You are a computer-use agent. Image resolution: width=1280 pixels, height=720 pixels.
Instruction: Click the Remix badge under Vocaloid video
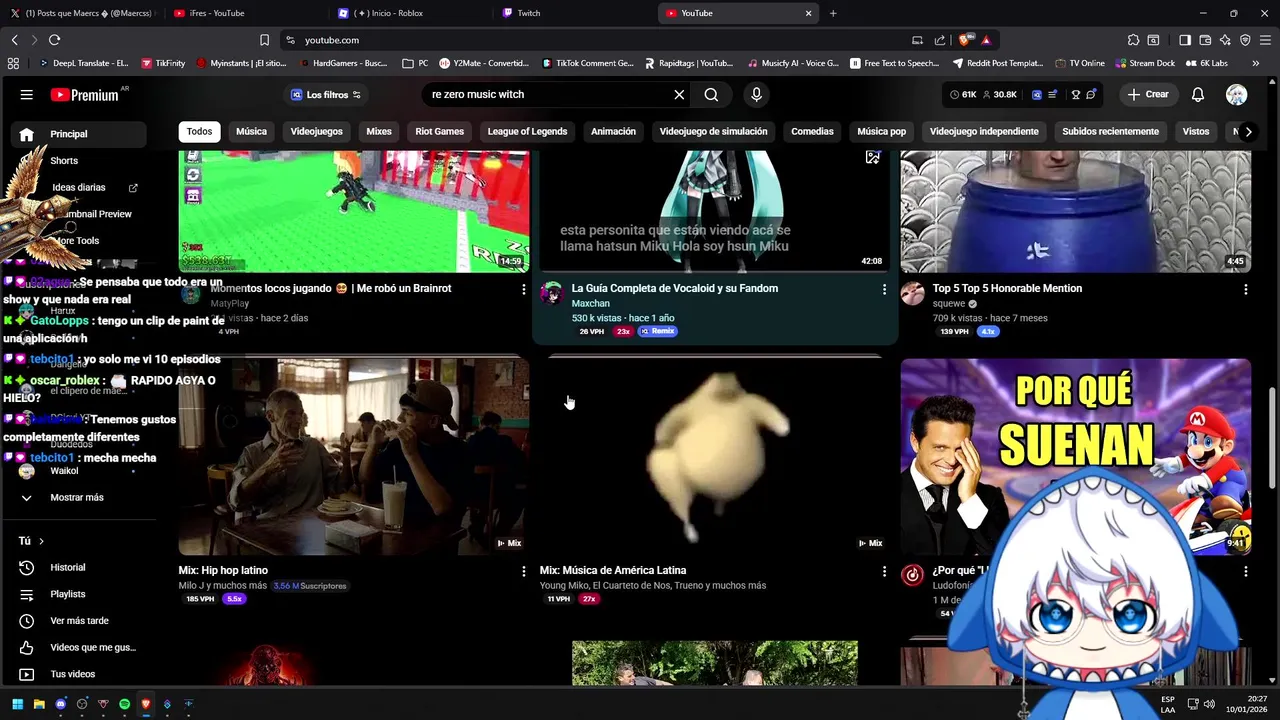point(658,331)
